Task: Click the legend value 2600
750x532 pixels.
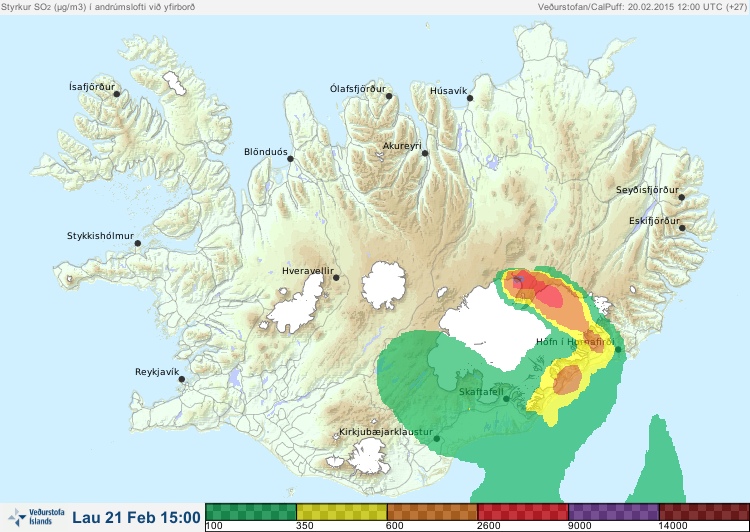Action: click(489, 526)
